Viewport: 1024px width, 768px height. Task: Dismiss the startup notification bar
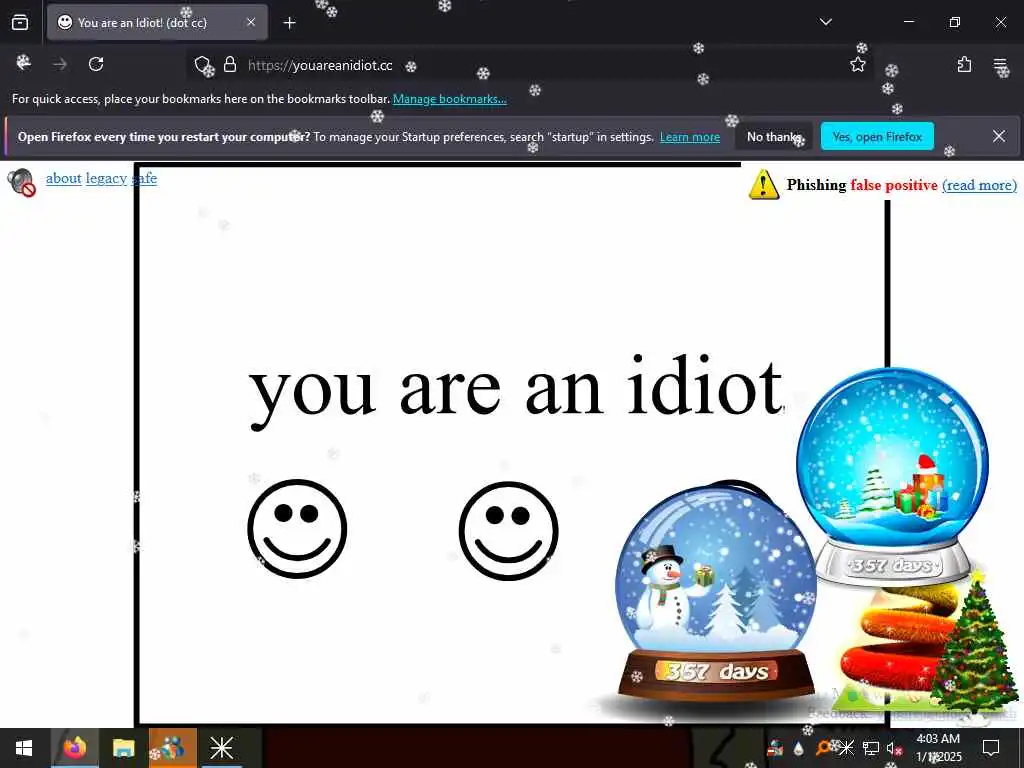pos(999,136)
